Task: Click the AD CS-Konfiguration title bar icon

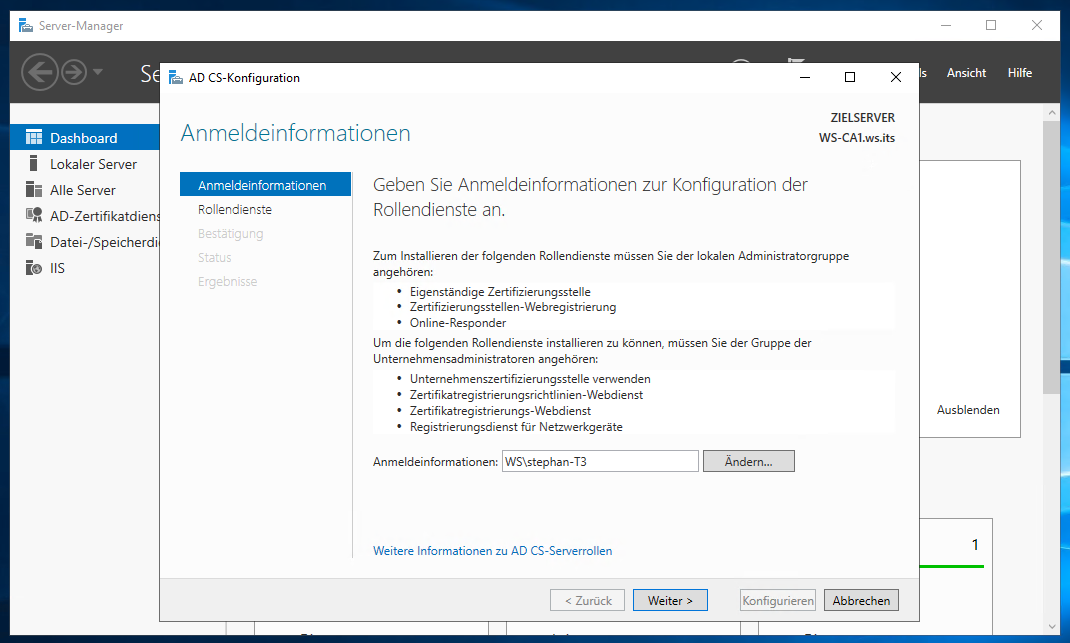Action: point(176,77)
